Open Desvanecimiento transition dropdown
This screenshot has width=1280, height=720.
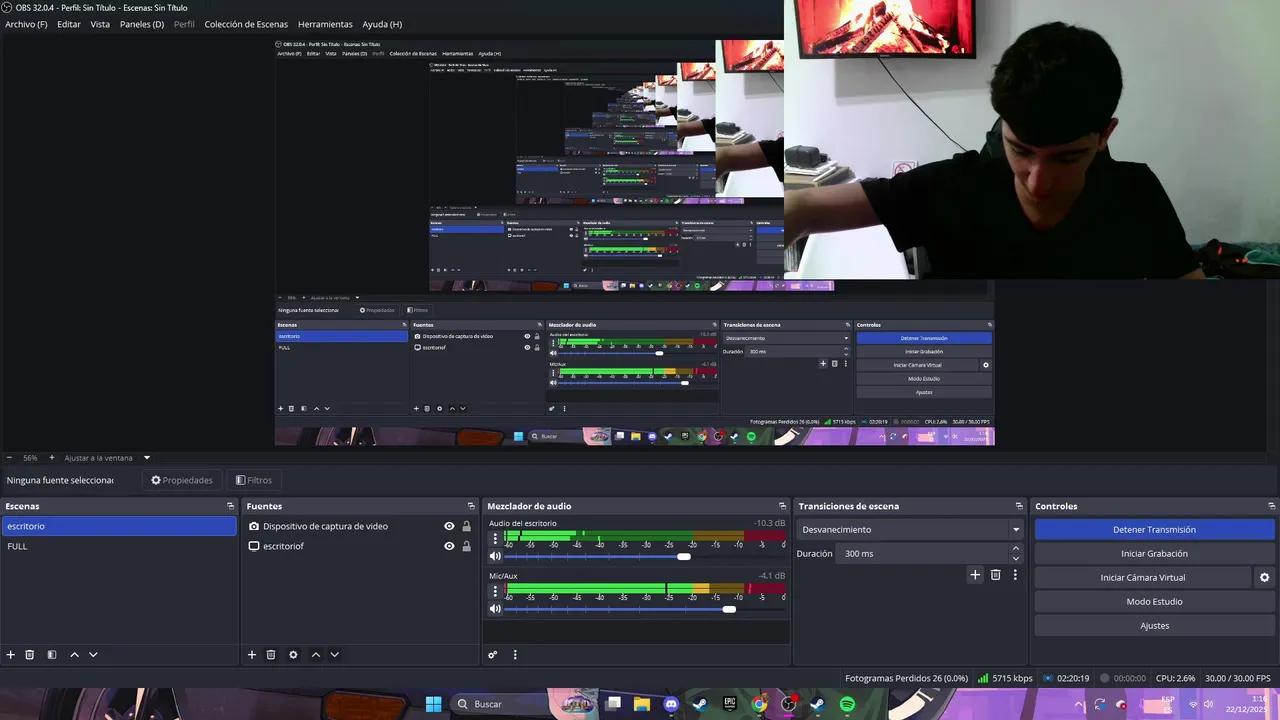910,530
